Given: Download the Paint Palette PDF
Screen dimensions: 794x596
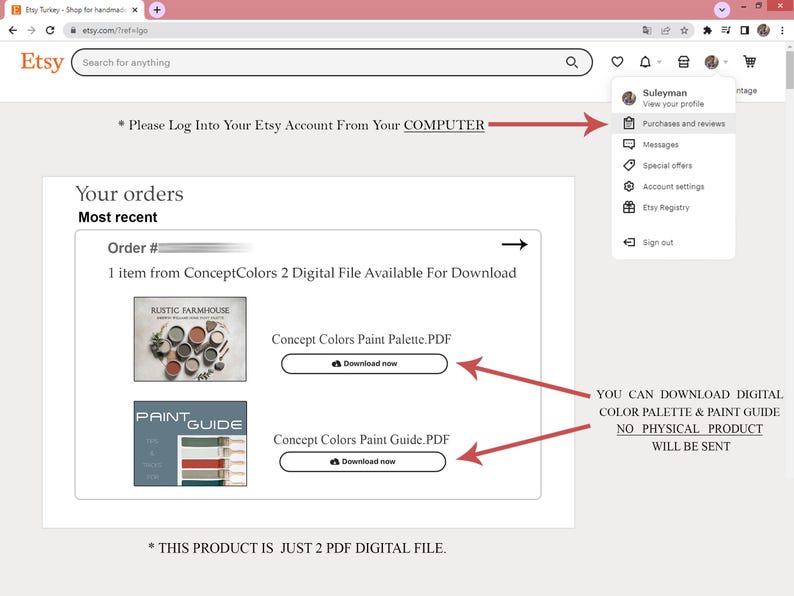Looking at the screenshot, I should 364,364.
